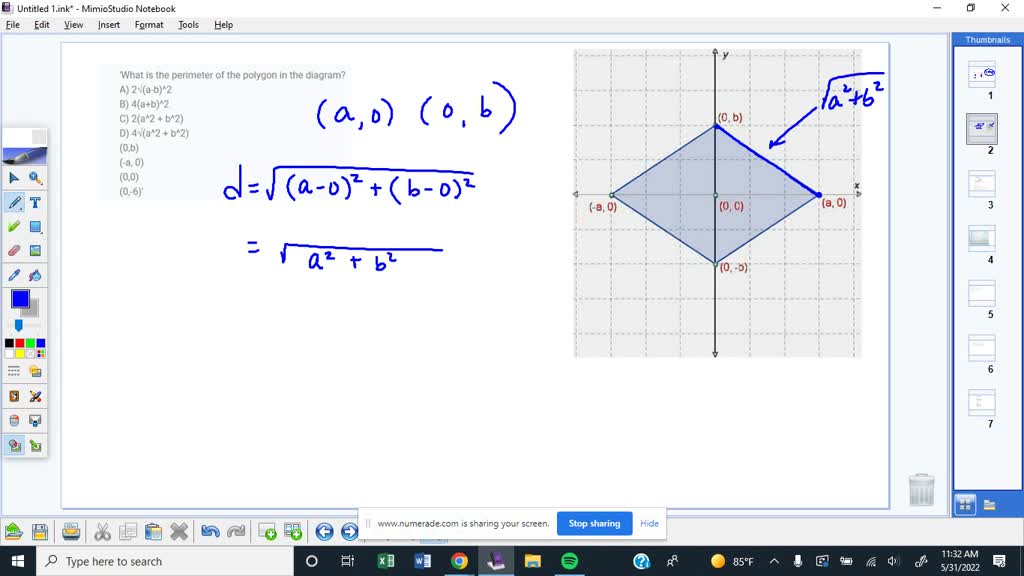Image resolution: width=1024 pixels, height=576 pixels.
Task: Adjust the pen thickness slider
Action: click(x=18, y=325)
